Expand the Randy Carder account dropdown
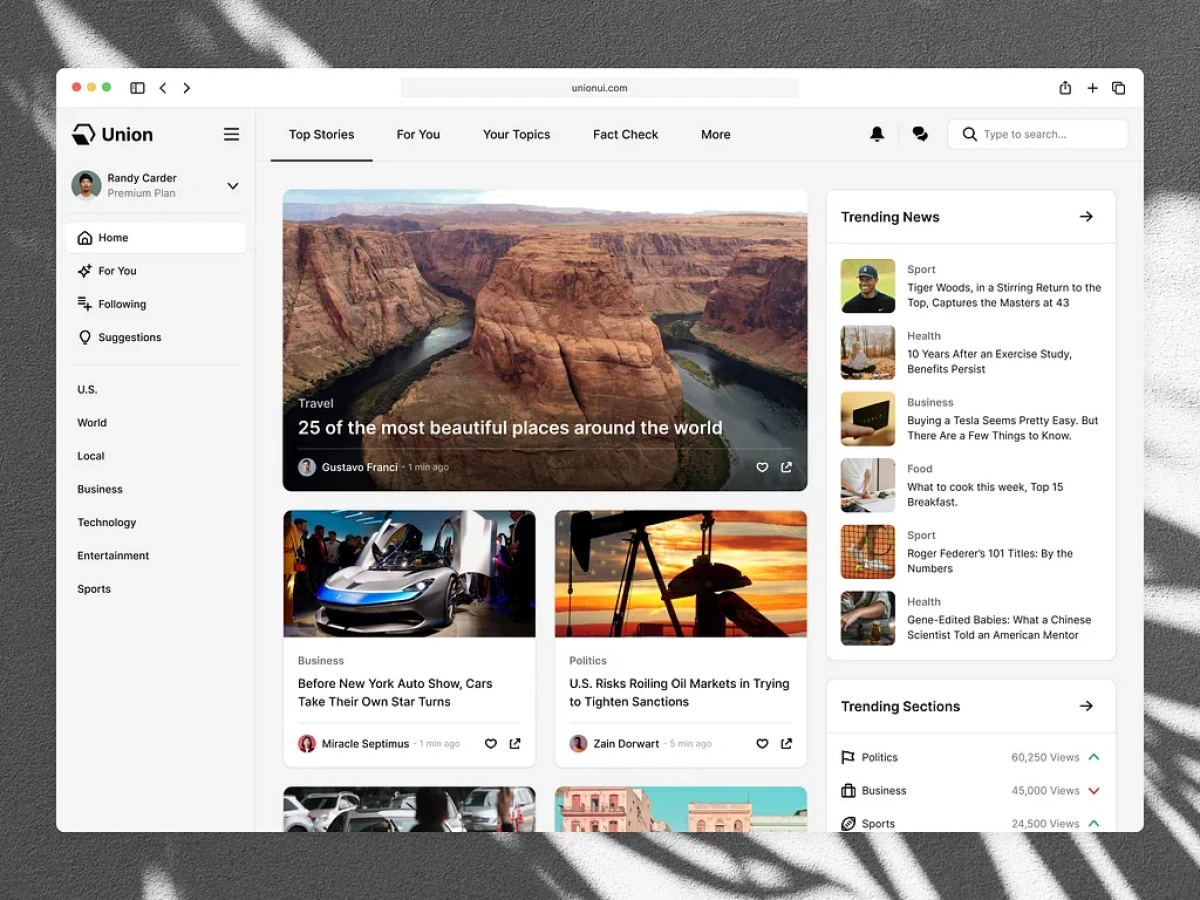Image resolution: width=1200 pixels, height=900 pixels. coord(232,185)
